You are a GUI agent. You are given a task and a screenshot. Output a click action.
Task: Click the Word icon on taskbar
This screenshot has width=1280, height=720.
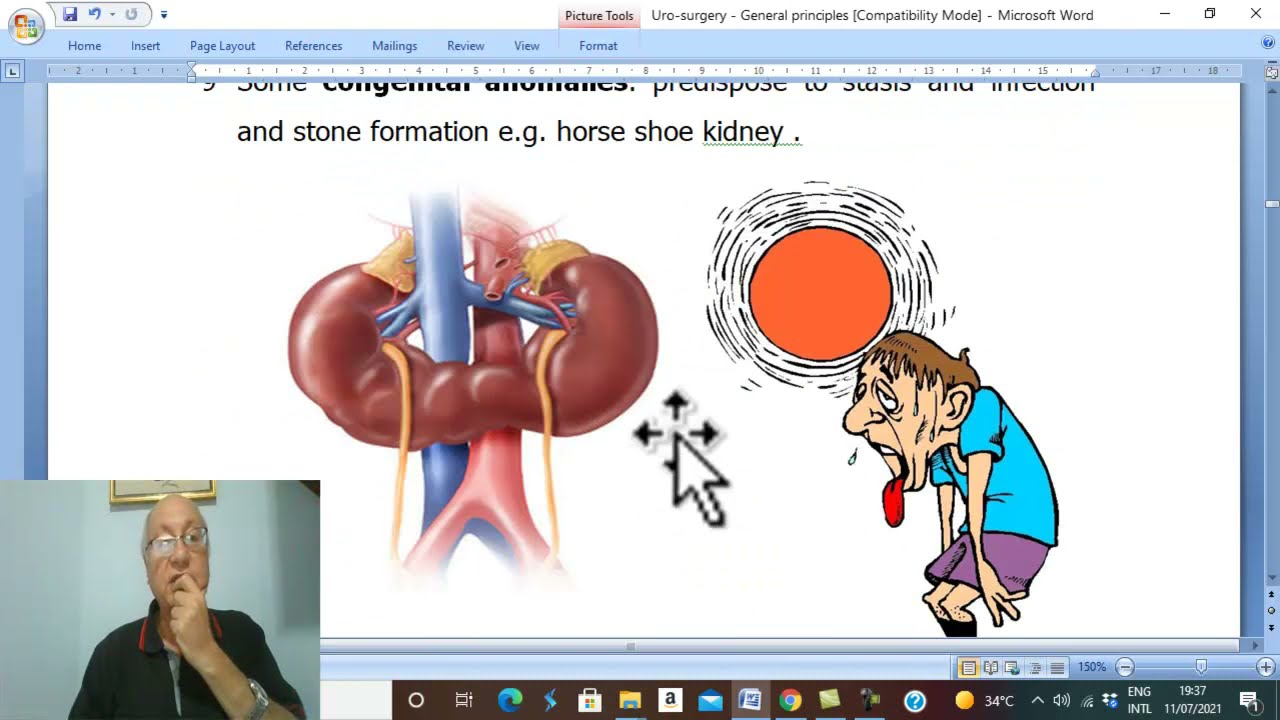point(750,700)
